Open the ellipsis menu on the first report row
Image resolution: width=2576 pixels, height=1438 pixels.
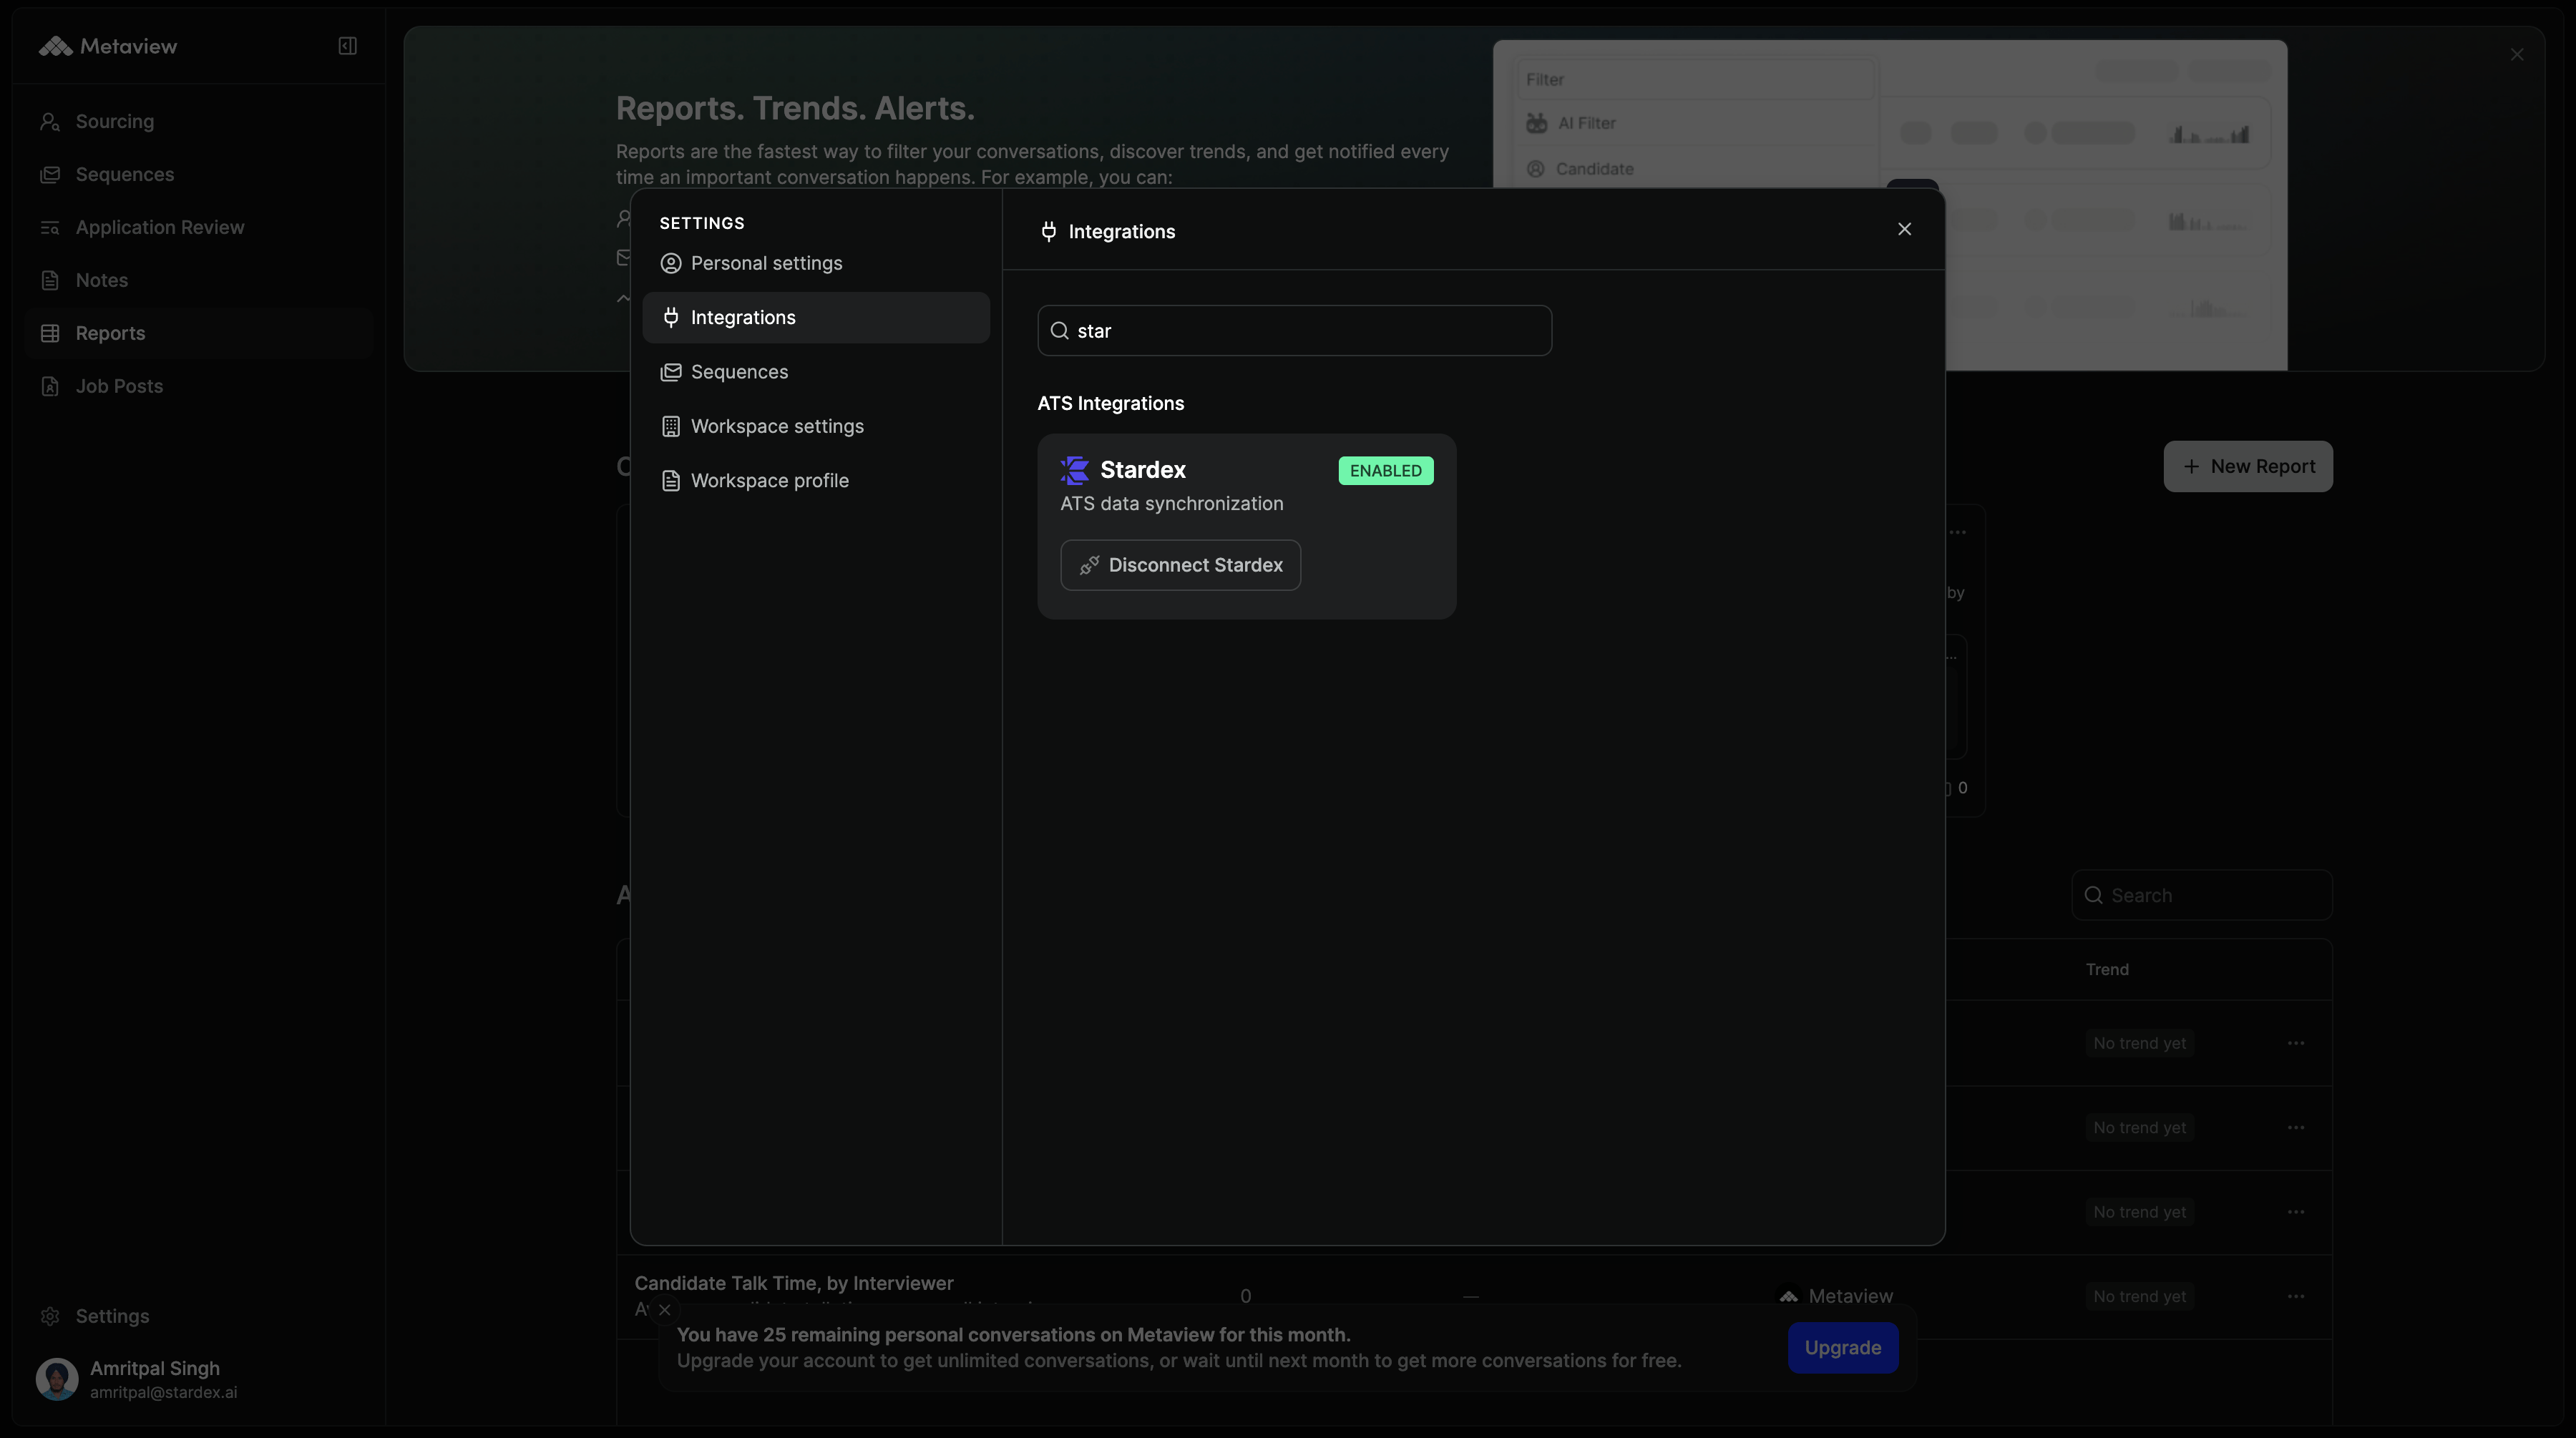(x=2296, y=1043)
